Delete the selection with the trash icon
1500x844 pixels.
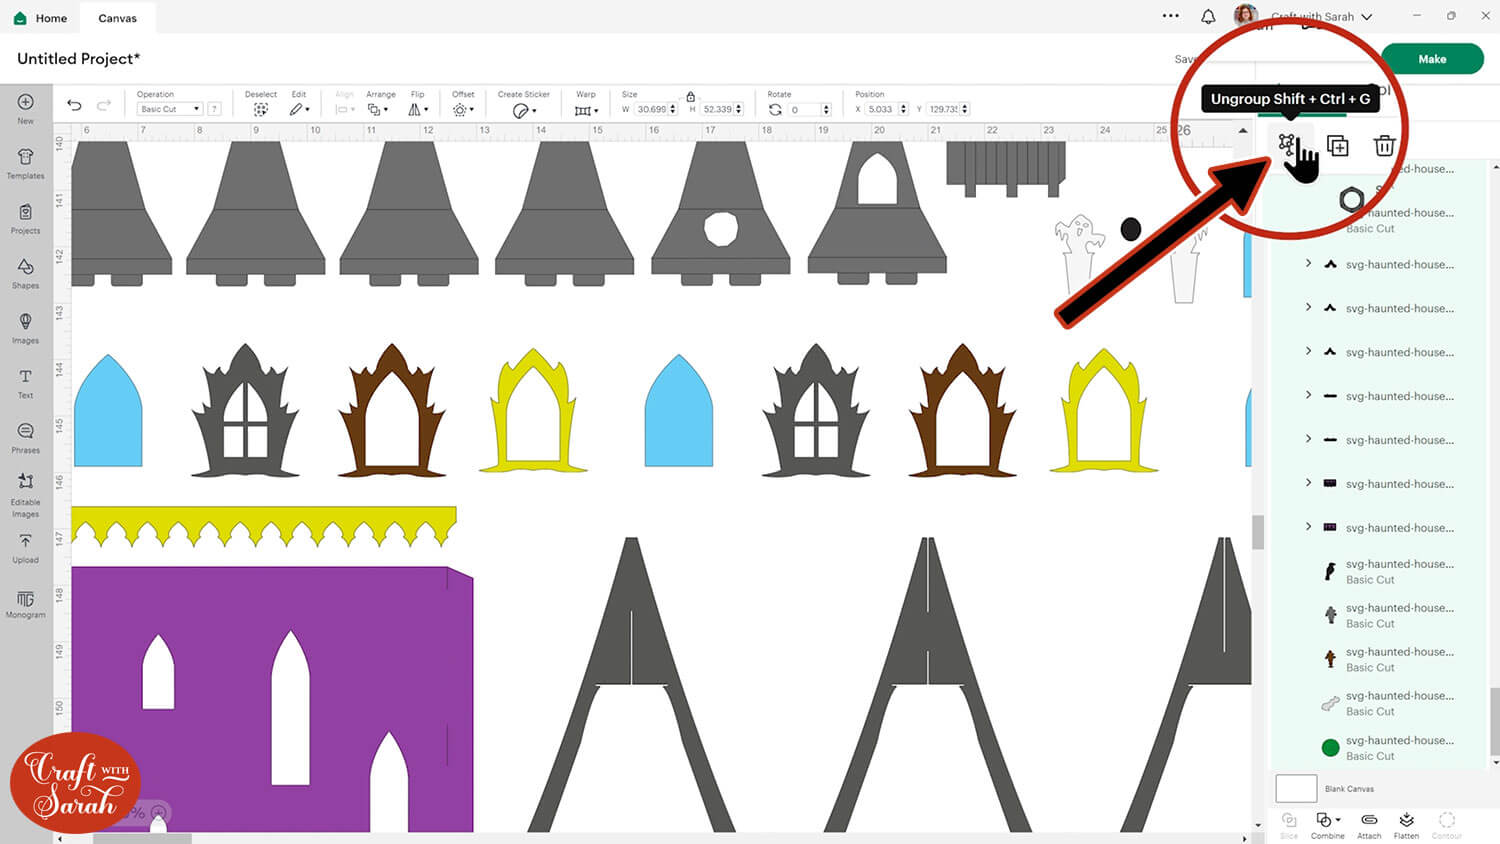tap(1384, 146)
